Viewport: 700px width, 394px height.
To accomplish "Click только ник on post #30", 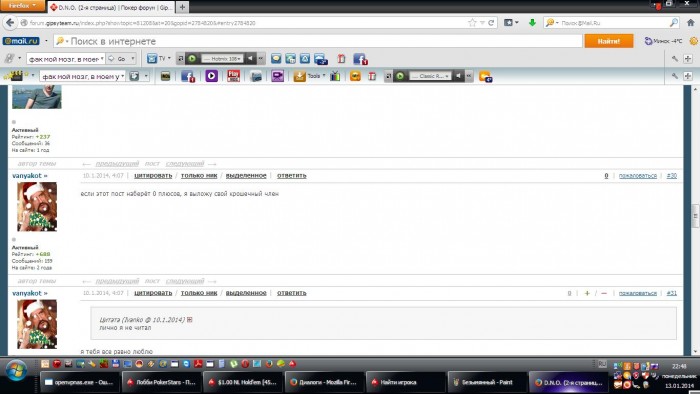I will [199, 176].
